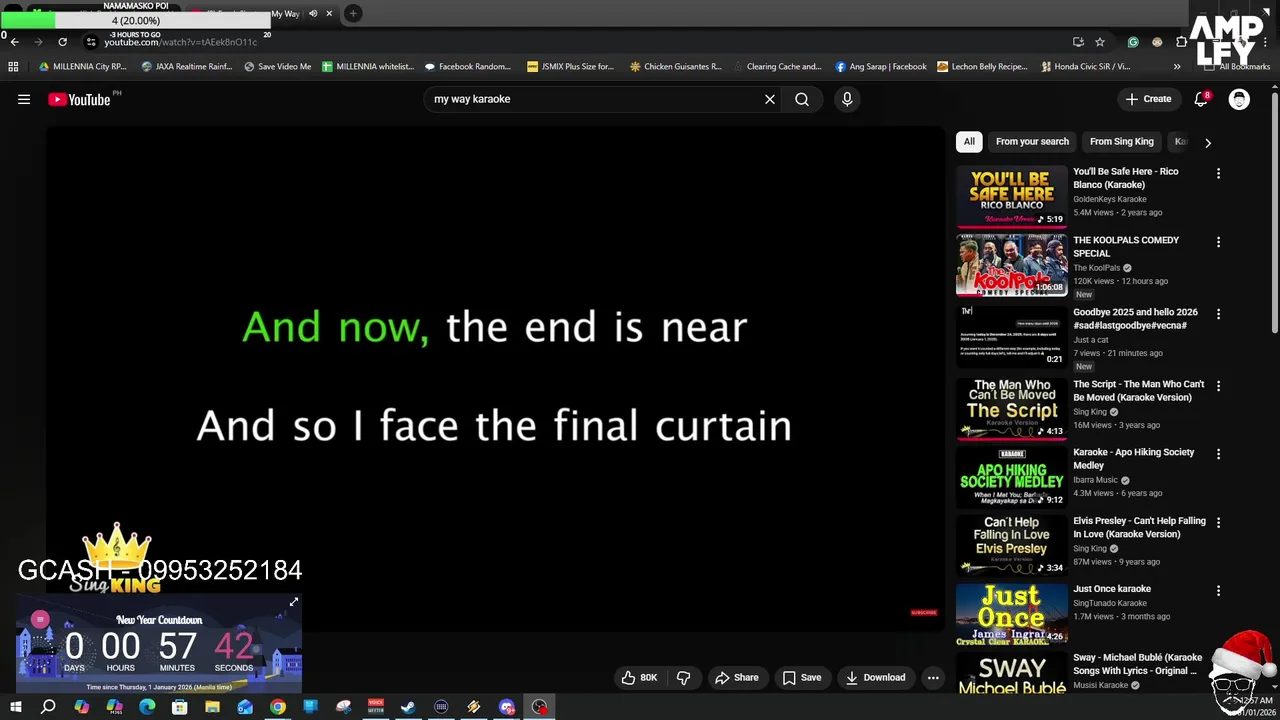Image resolution: width=1280 pixels, height=720 pixels.
Task: Select the All filter chip
Action: (969, 142)
